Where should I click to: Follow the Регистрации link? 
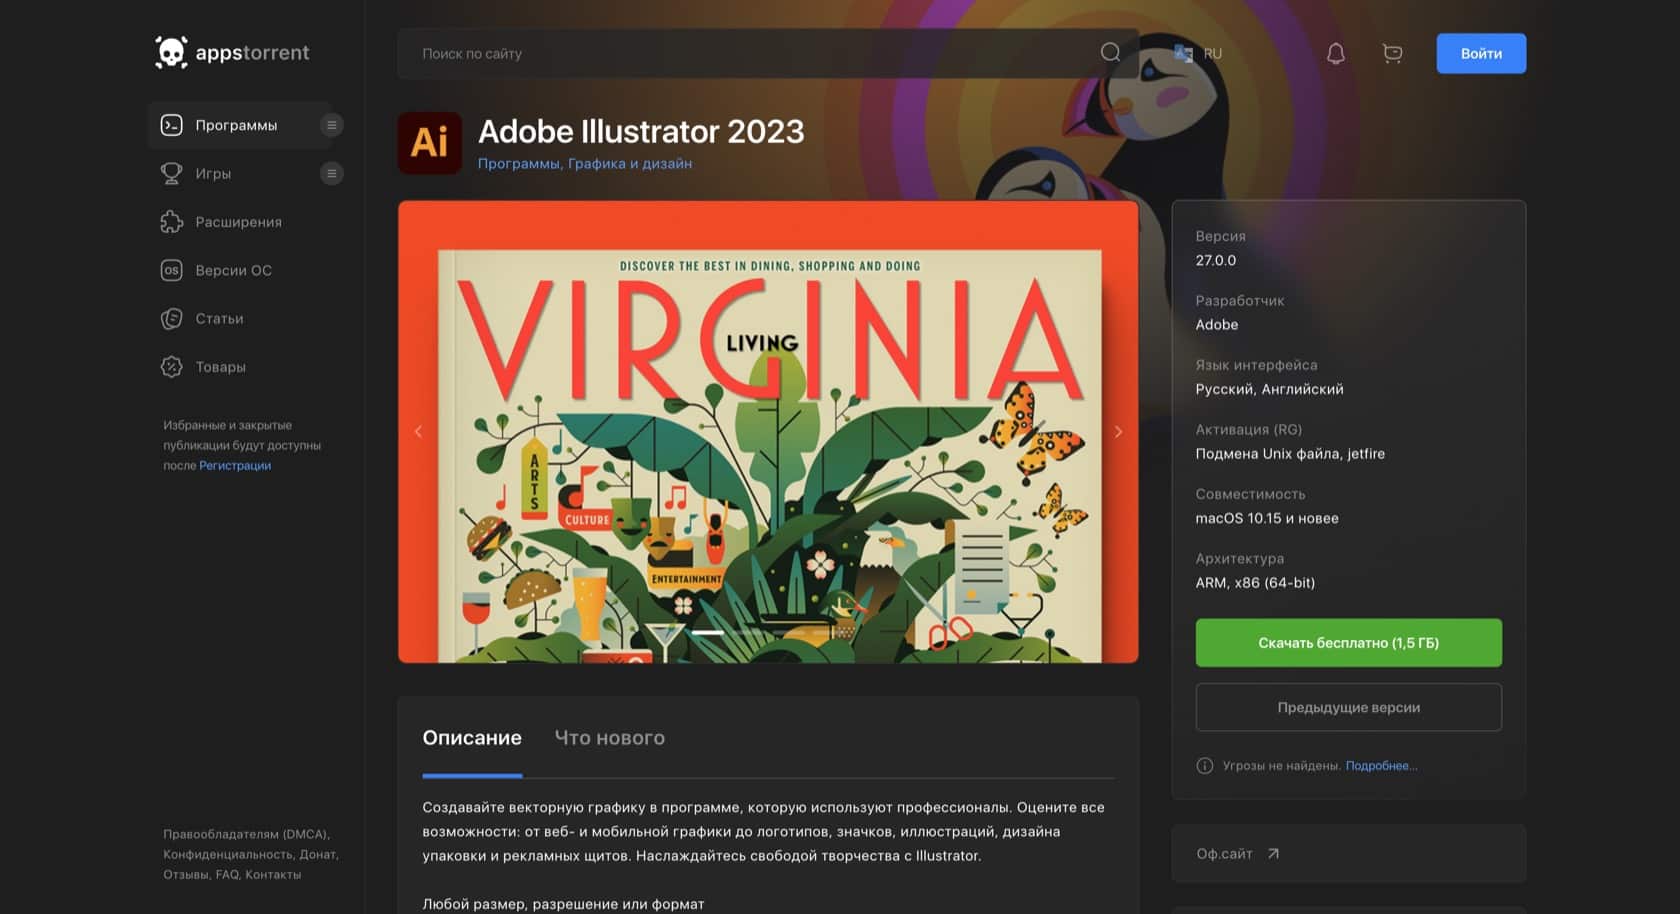(235, 465)
